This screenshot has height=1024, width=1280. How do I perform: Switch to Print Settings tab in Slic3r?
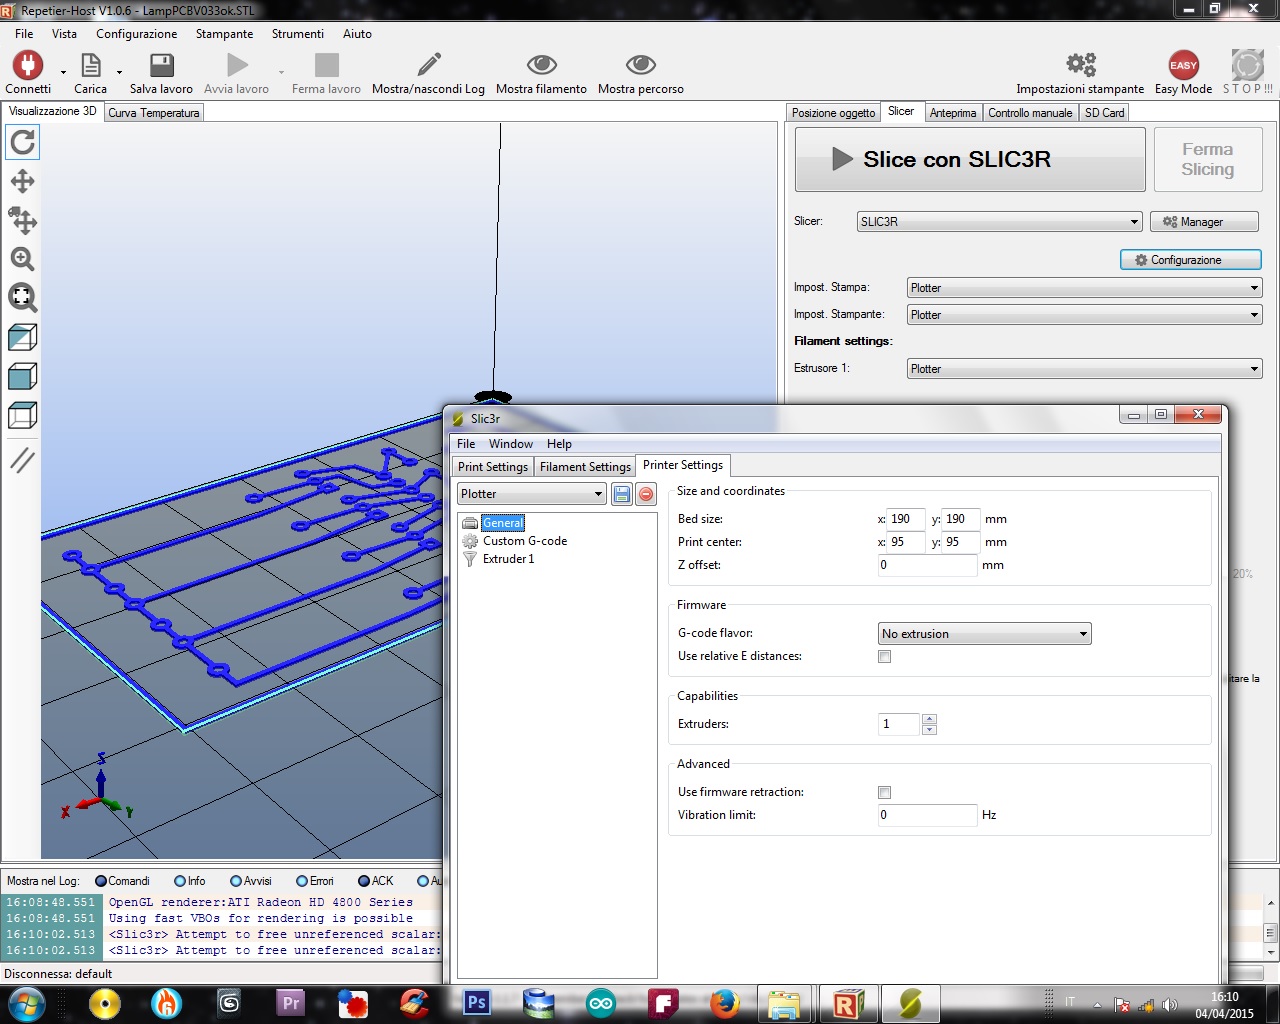pos(493,467)
